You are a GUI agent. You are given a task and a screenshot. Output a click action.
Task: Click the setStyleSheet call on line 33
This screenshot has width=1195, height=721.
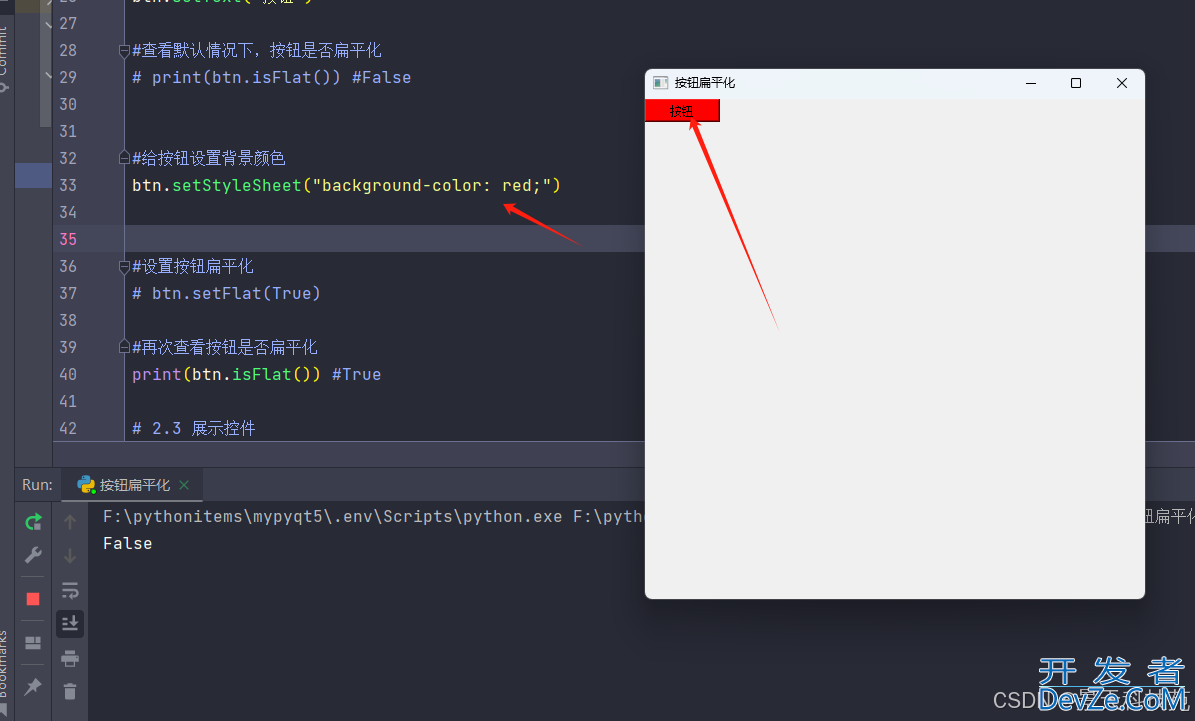237,185
